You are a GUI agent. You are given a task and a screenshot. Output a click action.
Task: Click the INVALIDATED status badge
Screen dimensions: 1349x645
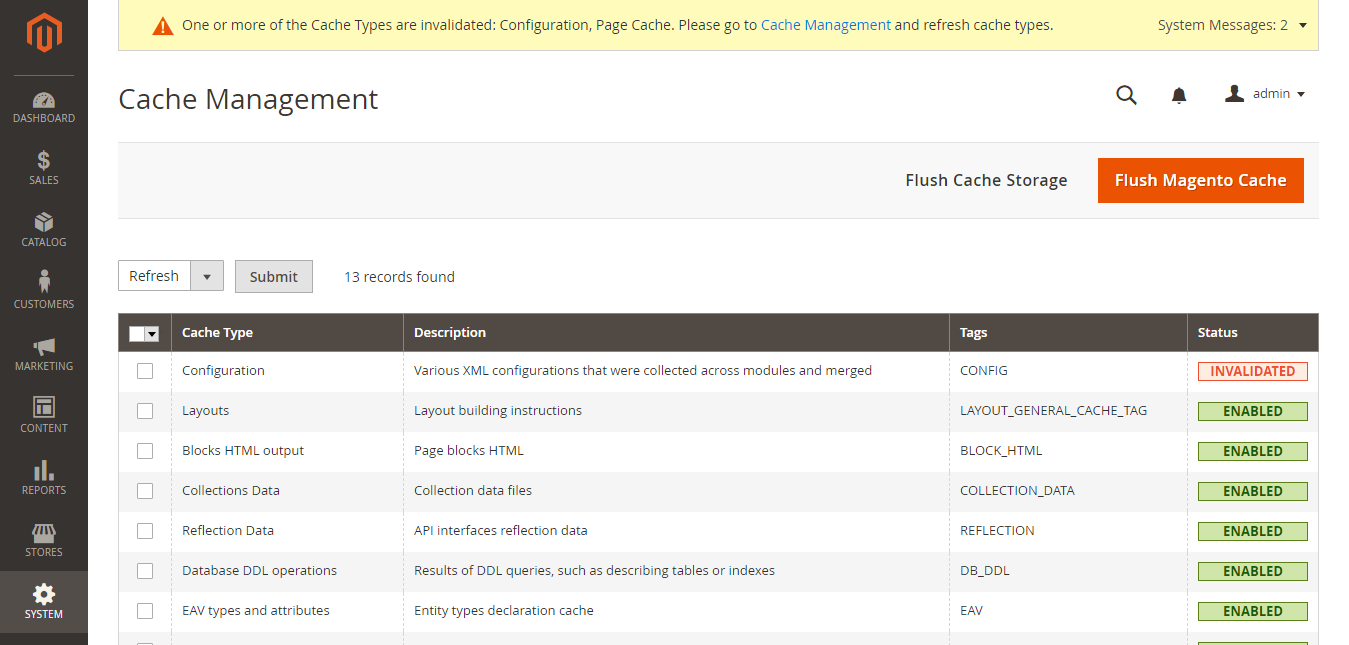point(1253,371)
